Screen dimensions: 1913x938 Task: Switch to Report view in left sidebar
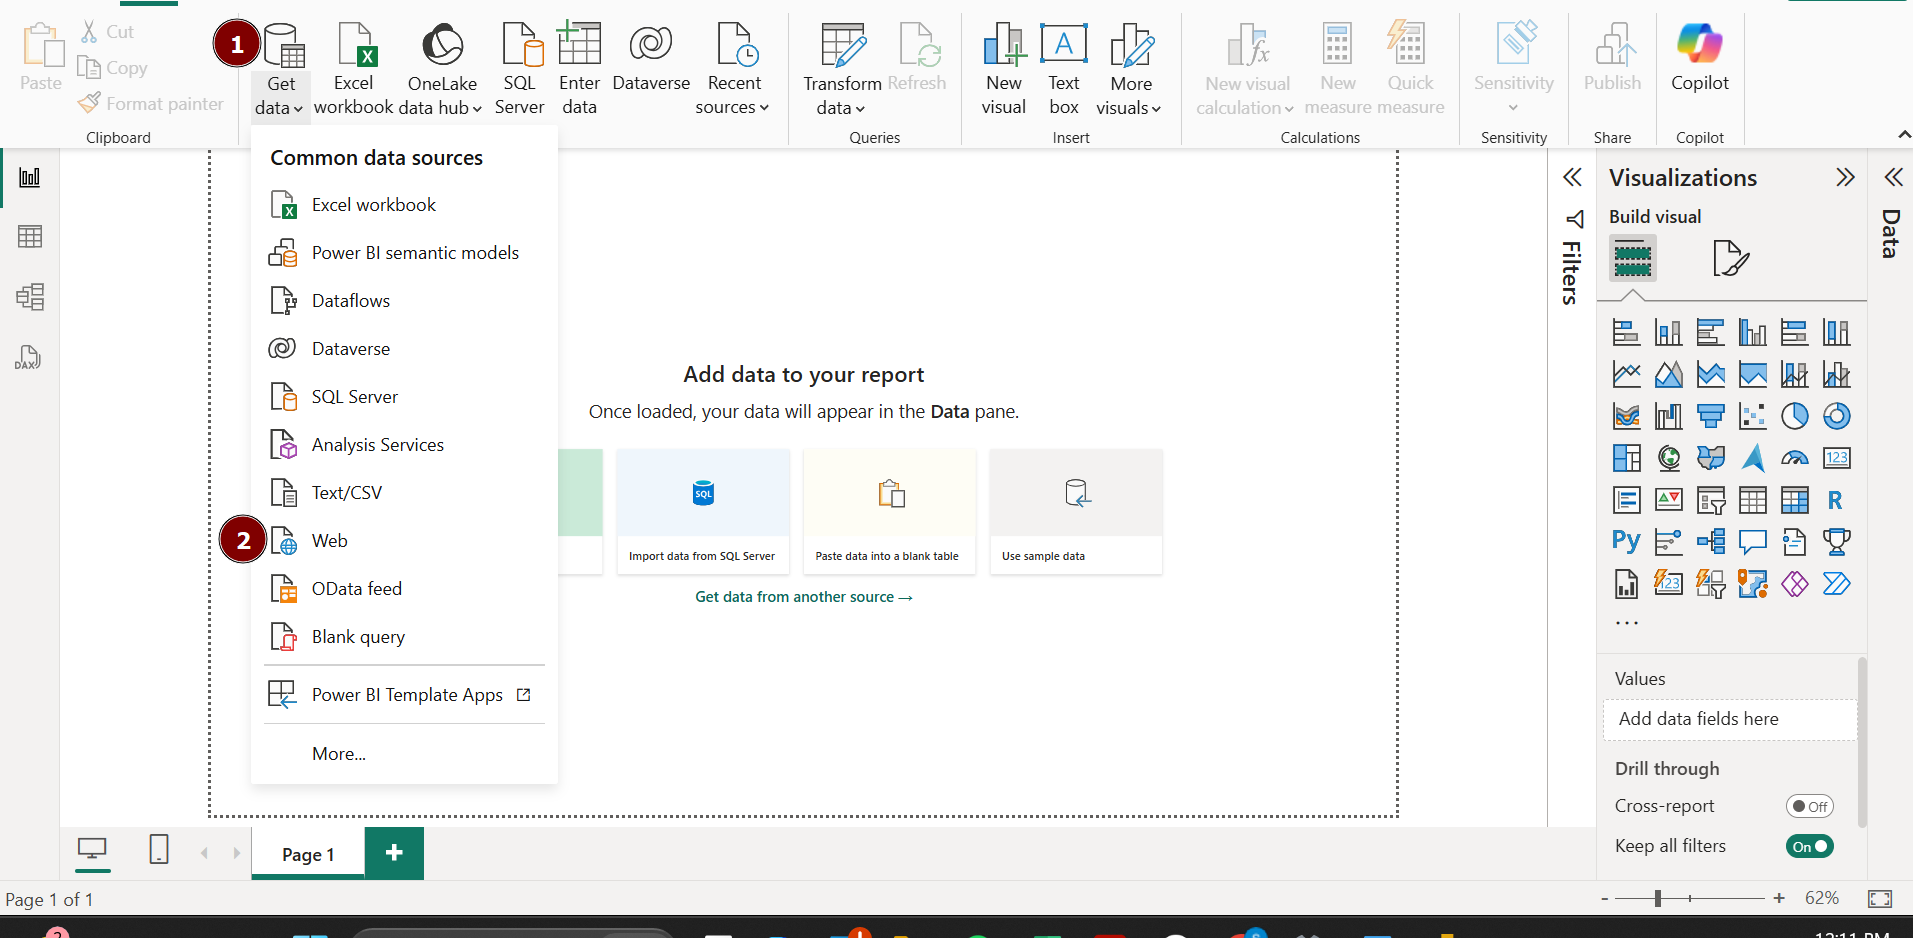coord(30,177)
